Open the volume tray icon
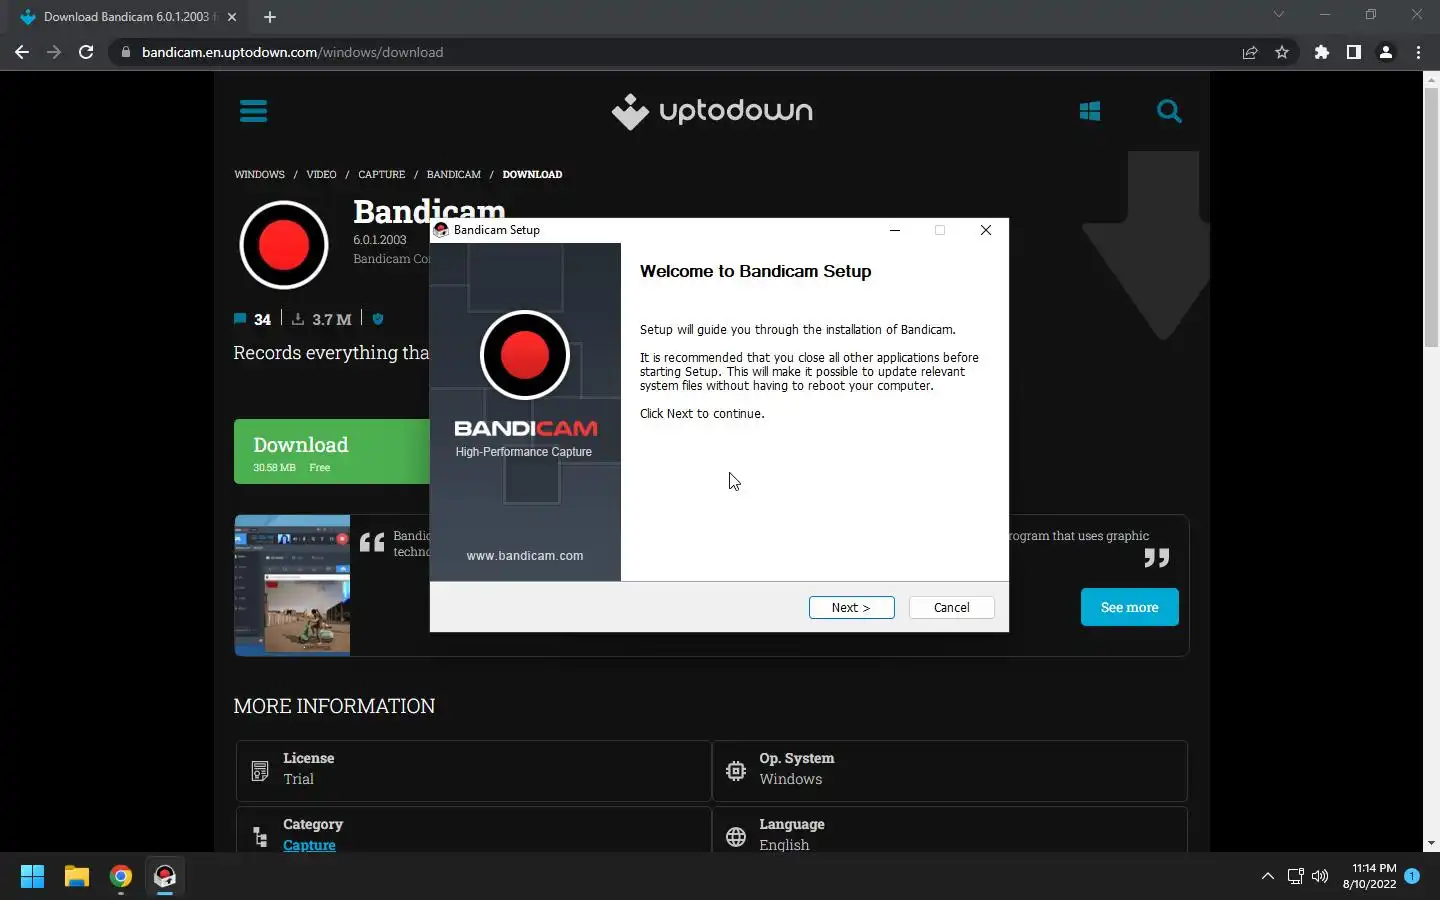The width and height of the screenshot is (1440, 900). pos(1320,877)
